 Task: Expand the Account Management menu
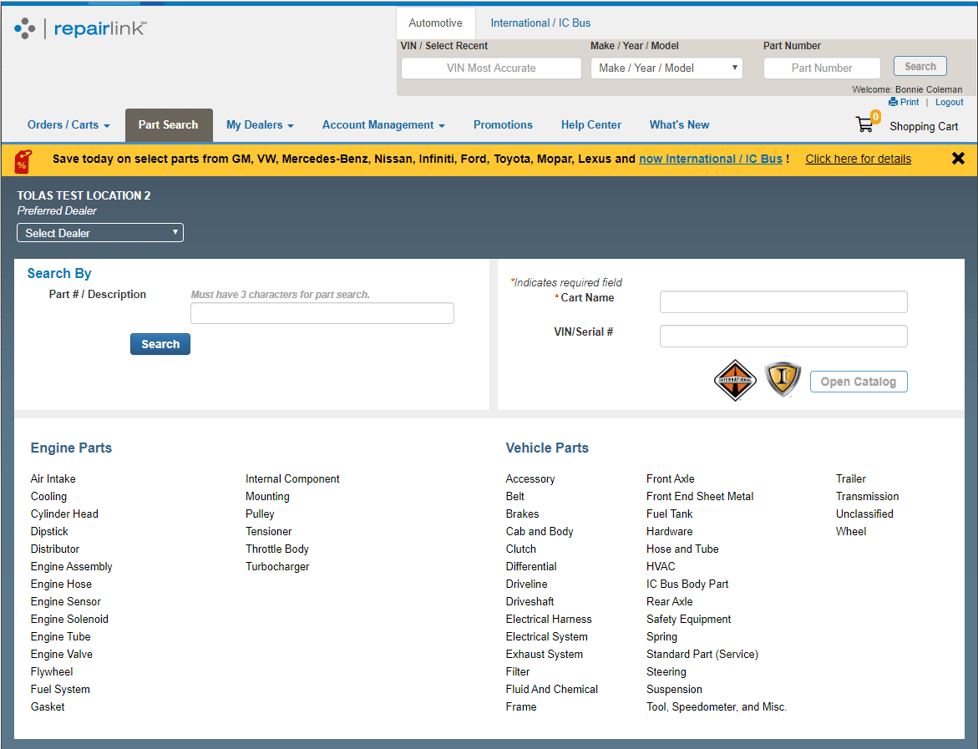pyautogui.click(x=383, y=125)
